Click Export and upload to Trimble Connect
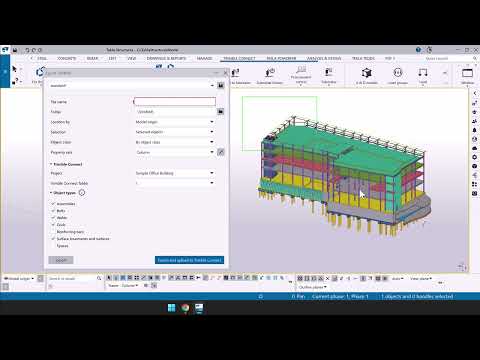 [x=189, y=260]
